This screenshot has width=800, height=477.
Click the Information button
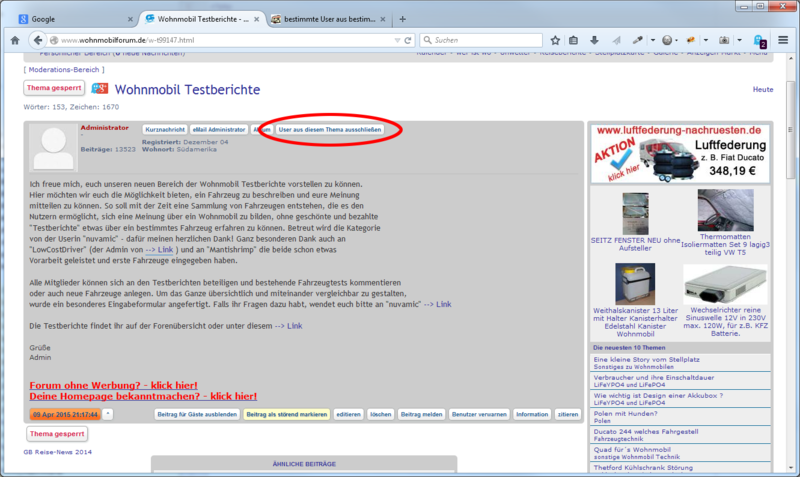point(532,414)
